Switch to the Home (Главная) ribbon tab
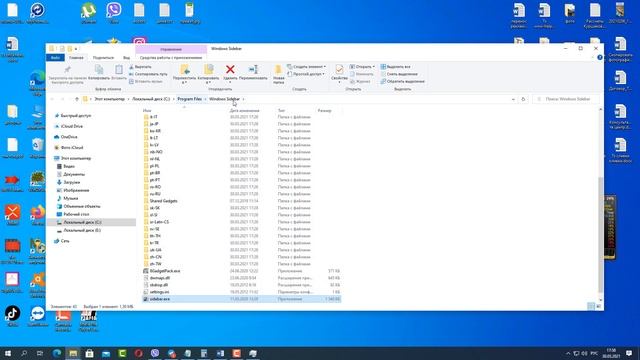The width and height of the screenshot is (640, 360). (x=76, y=58)
